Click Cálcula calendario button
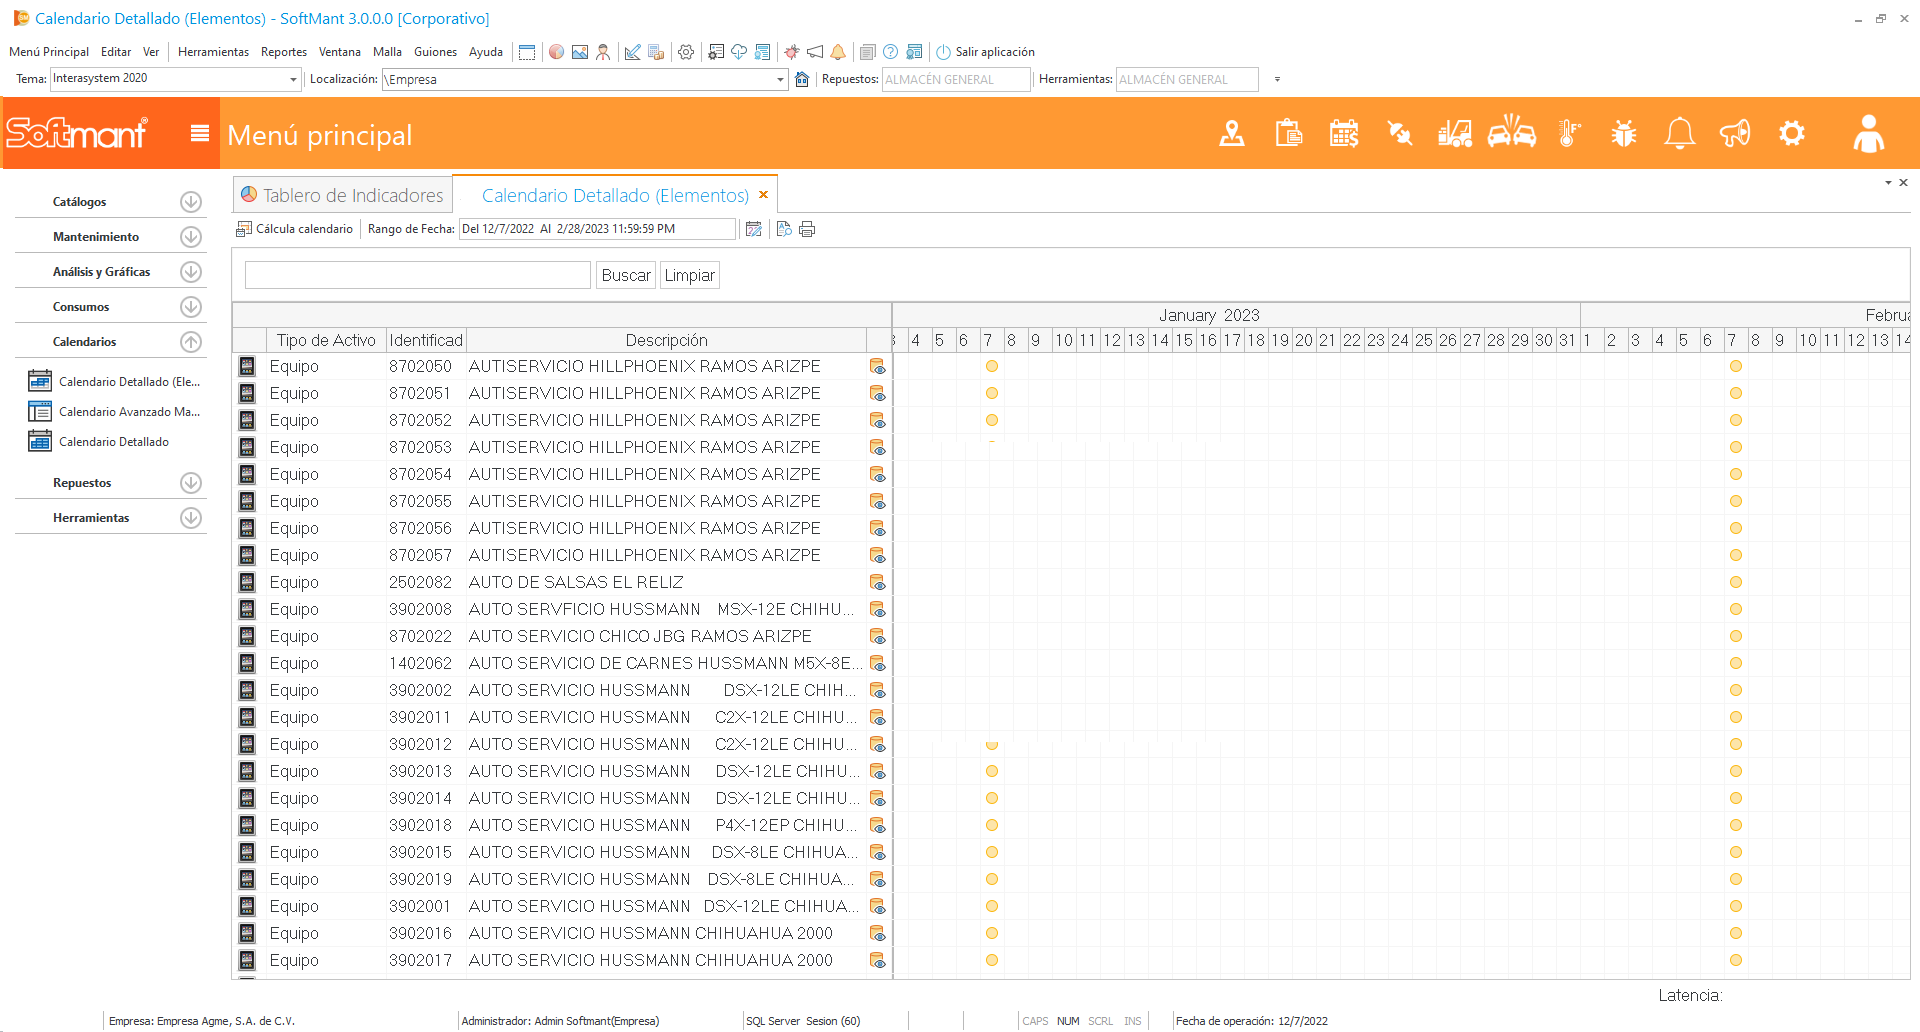Screen dimensions: 1920x1032 (294, 229)
